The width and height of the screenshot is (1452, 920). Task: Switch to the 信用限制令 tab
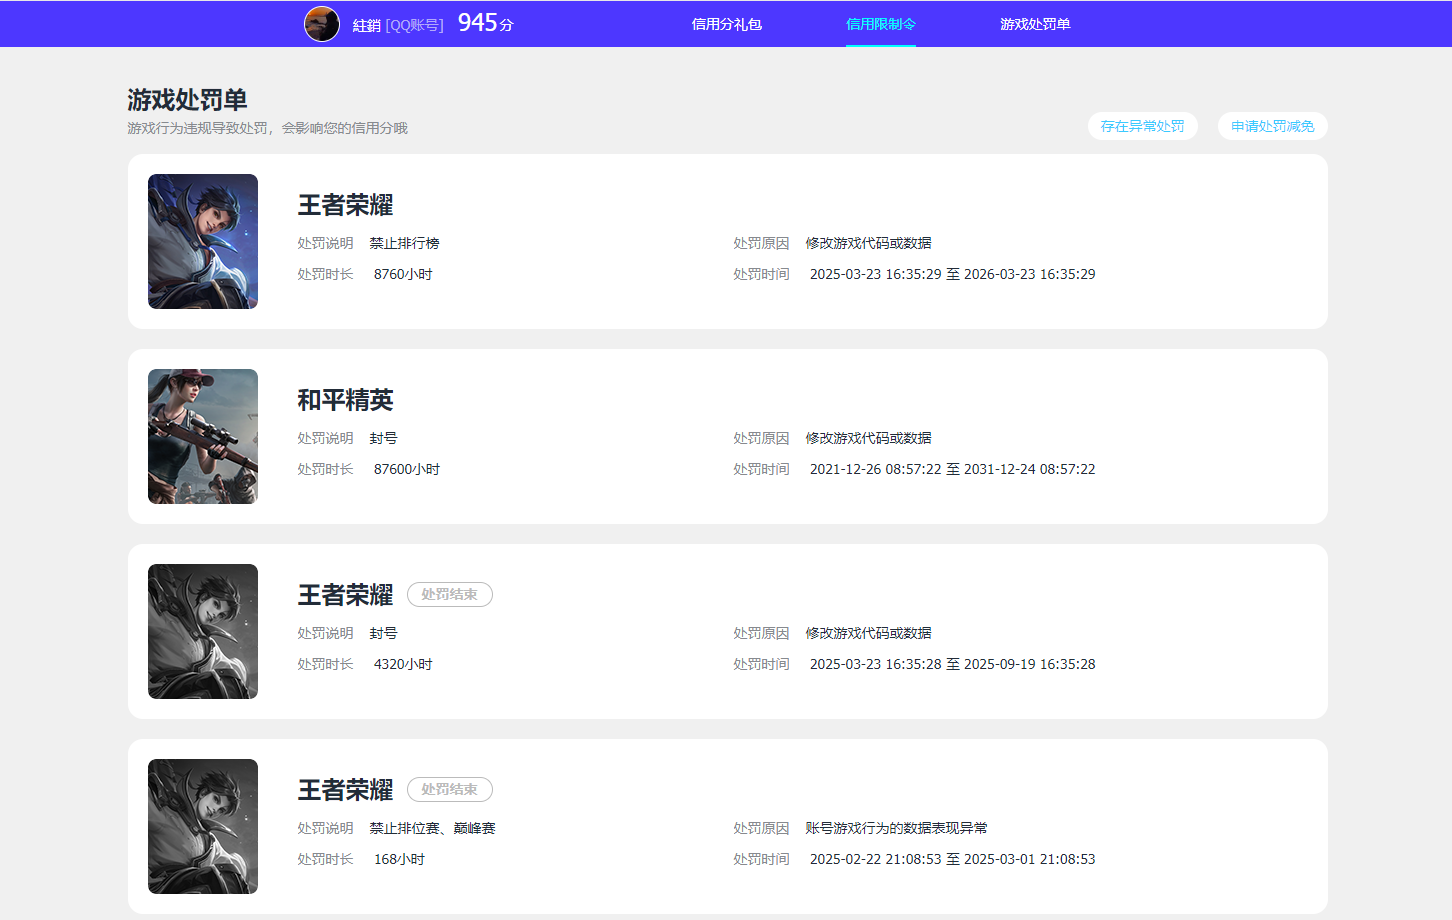coord(880,24)
